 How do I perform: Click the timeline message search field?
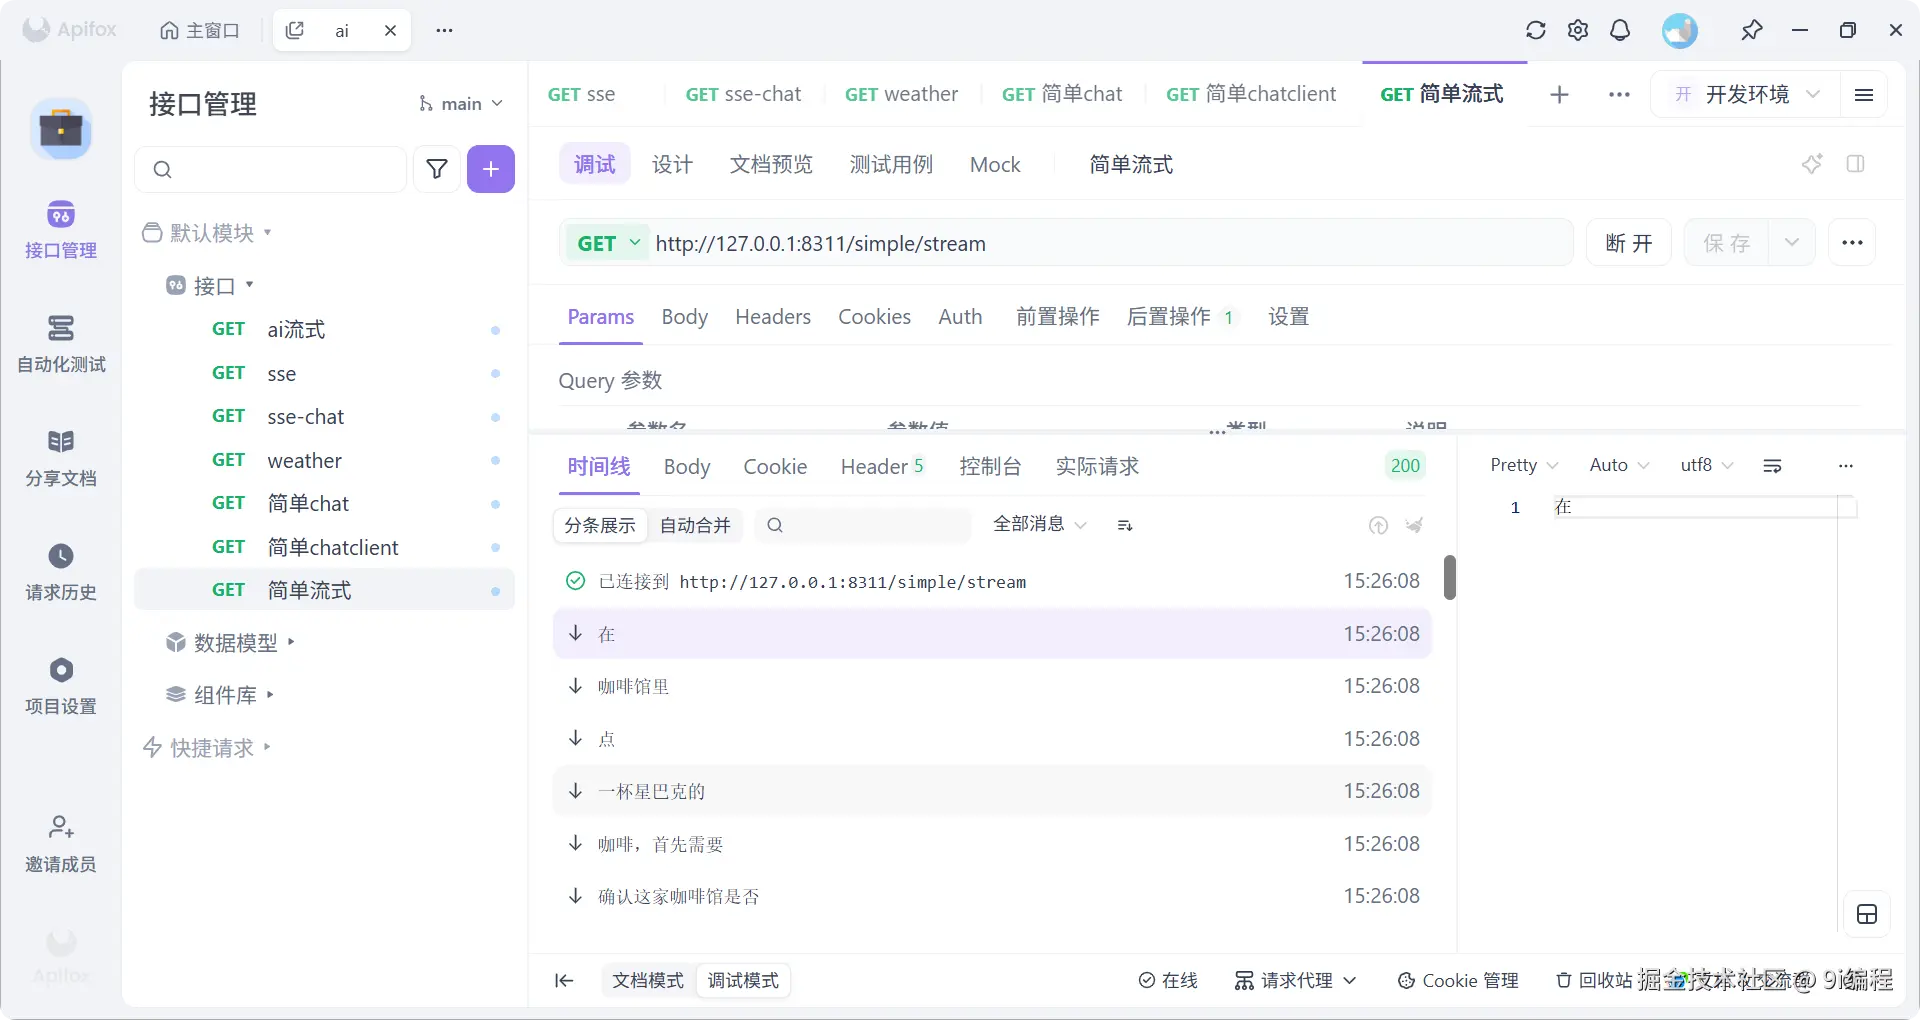[863, 525]
